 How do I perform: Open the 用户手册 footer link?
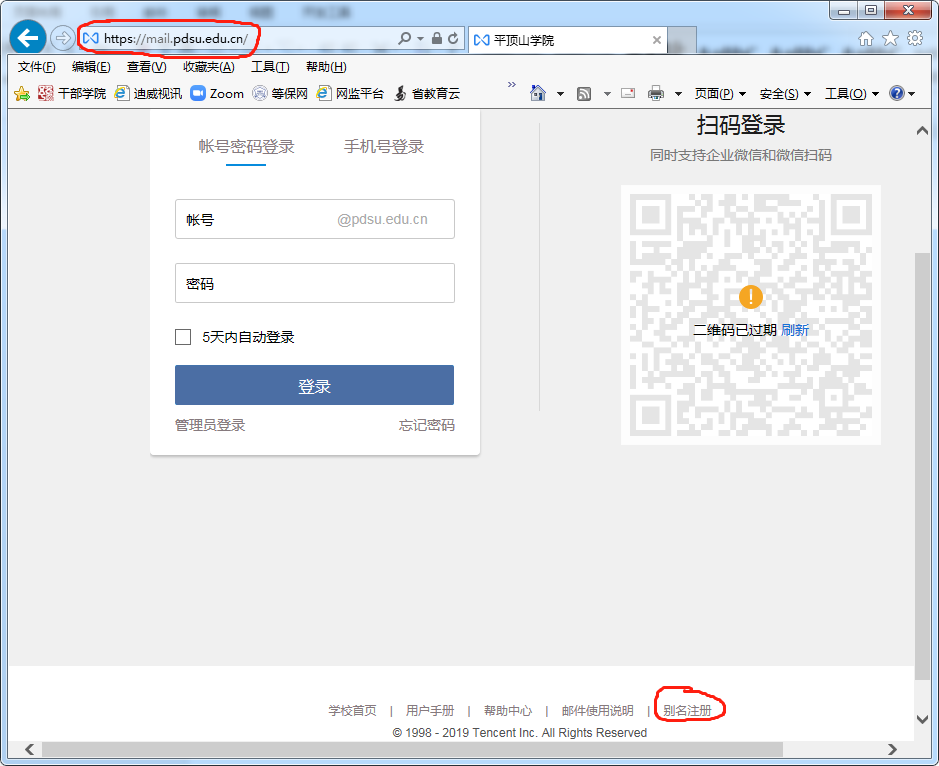point(430,711)
